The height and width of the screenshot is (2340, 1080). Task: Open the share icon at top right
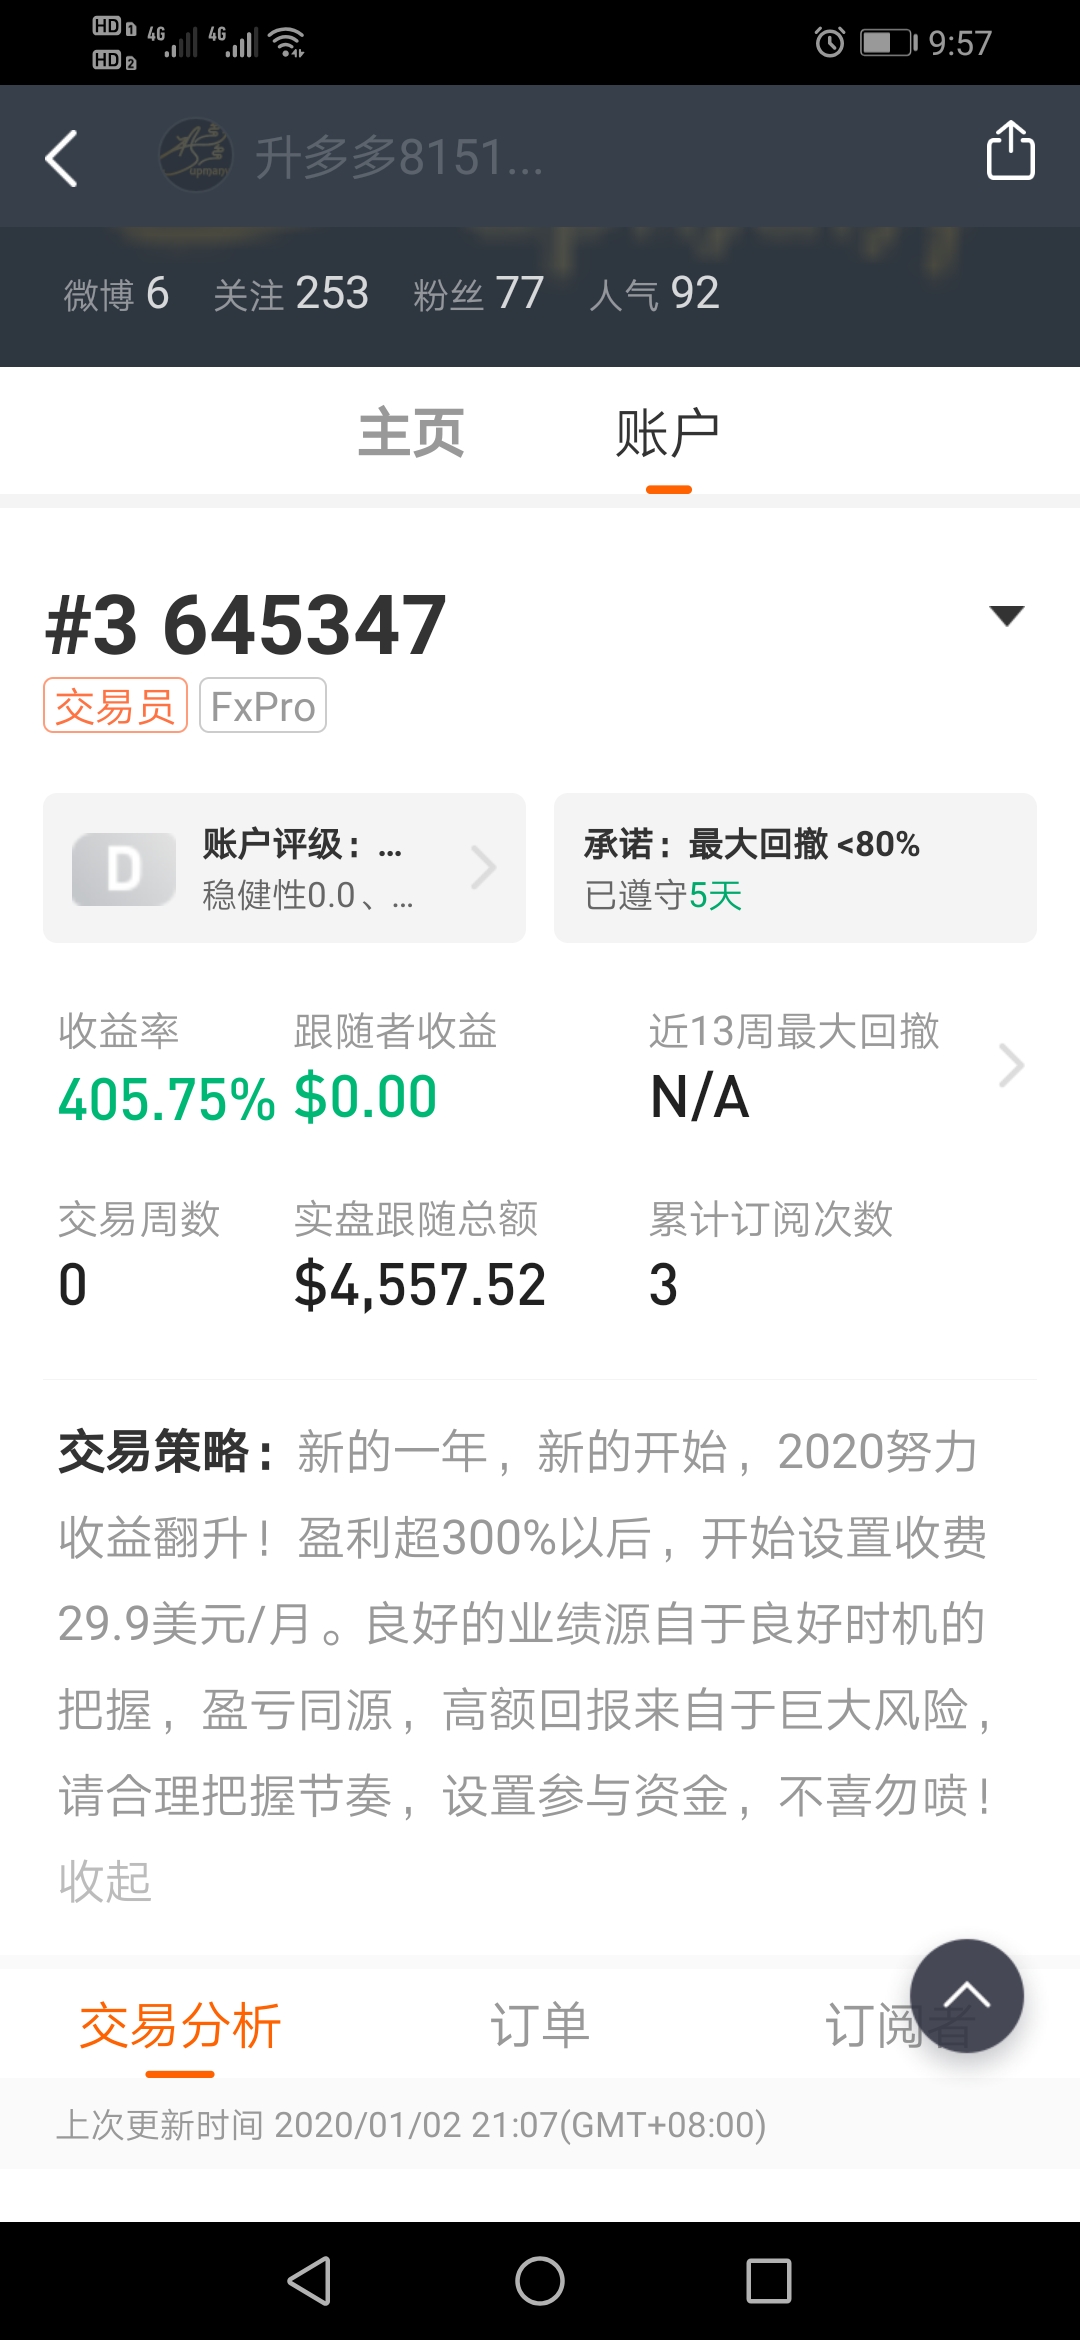pos(1010,151)
